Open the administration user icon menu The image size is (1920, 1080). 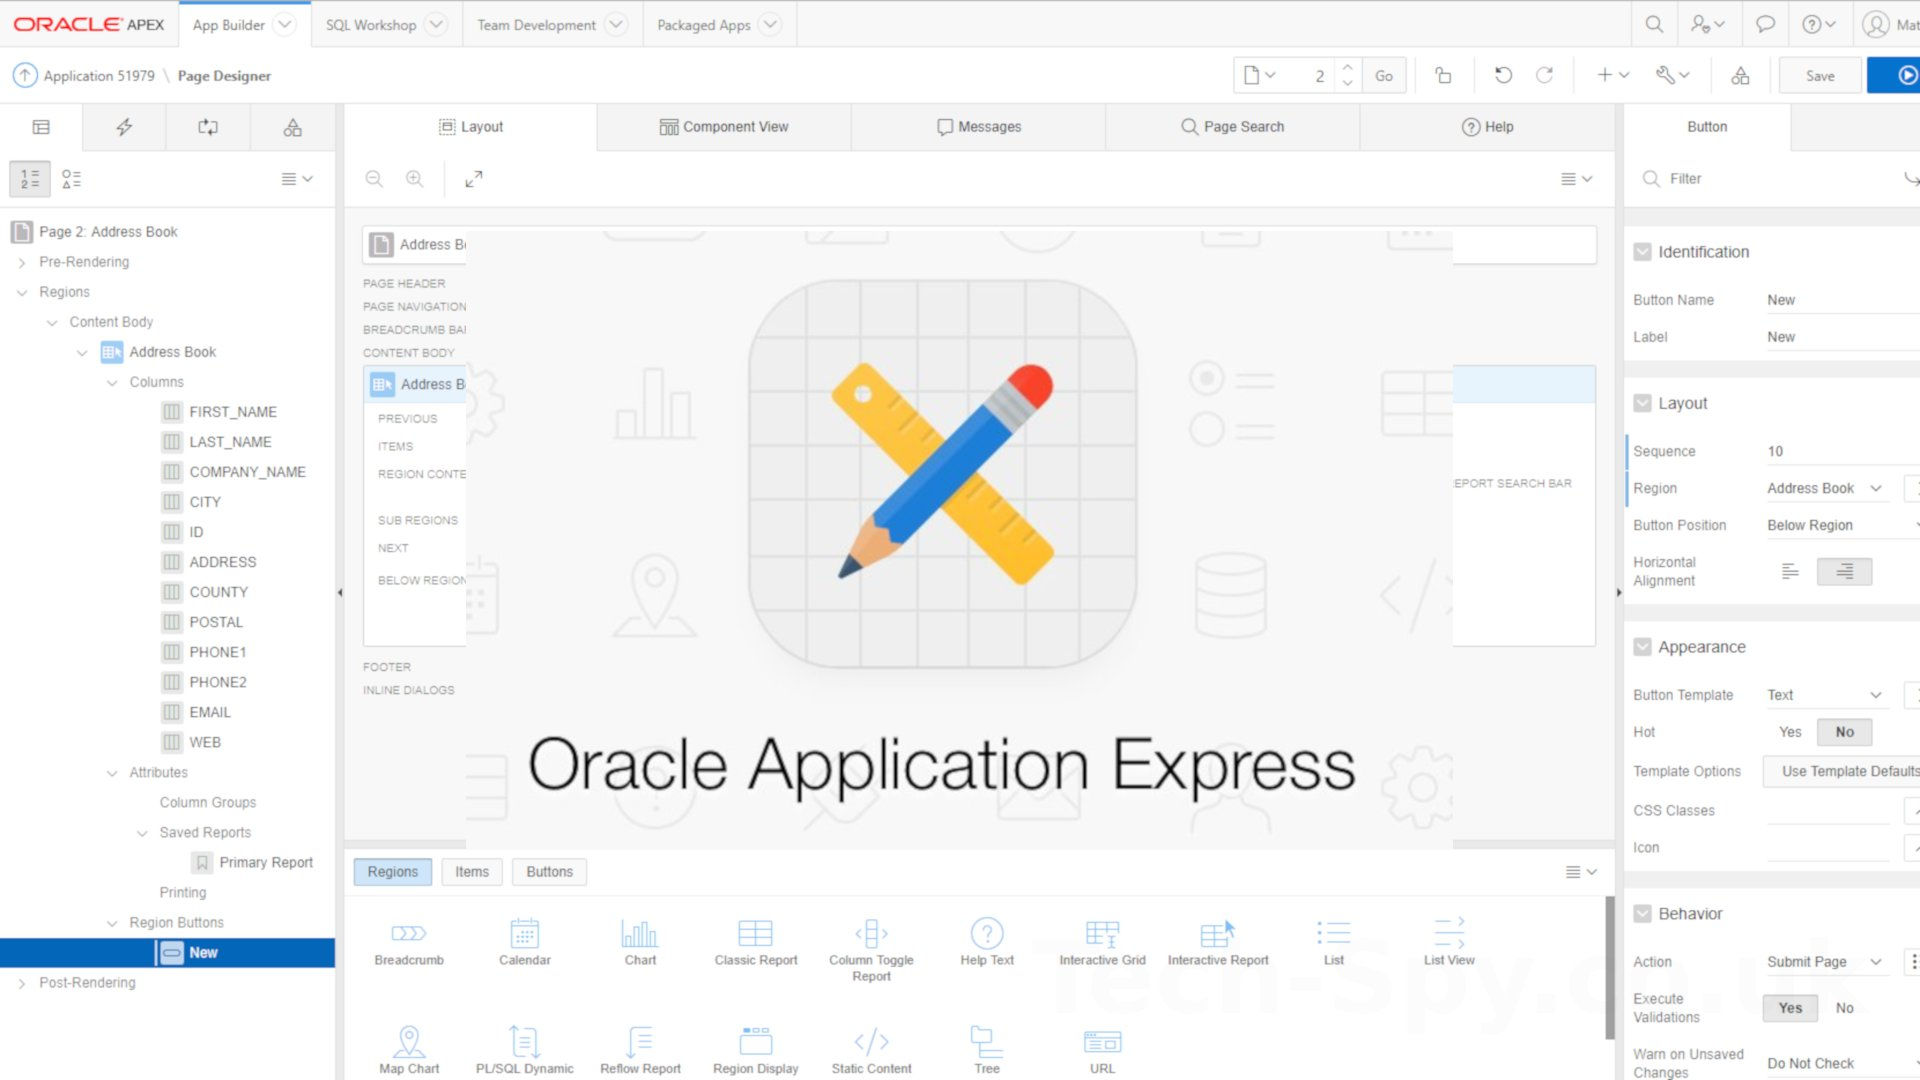pos(1707,24)
